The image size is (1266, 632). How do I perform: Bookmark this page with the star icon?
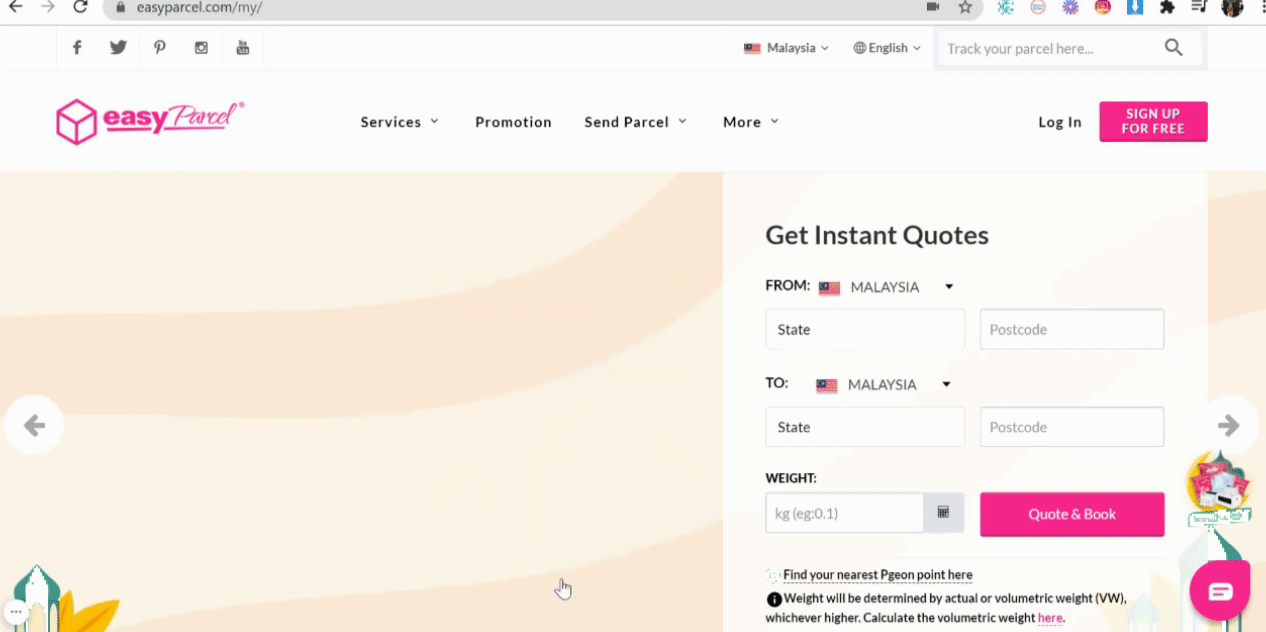coord(965,7)
